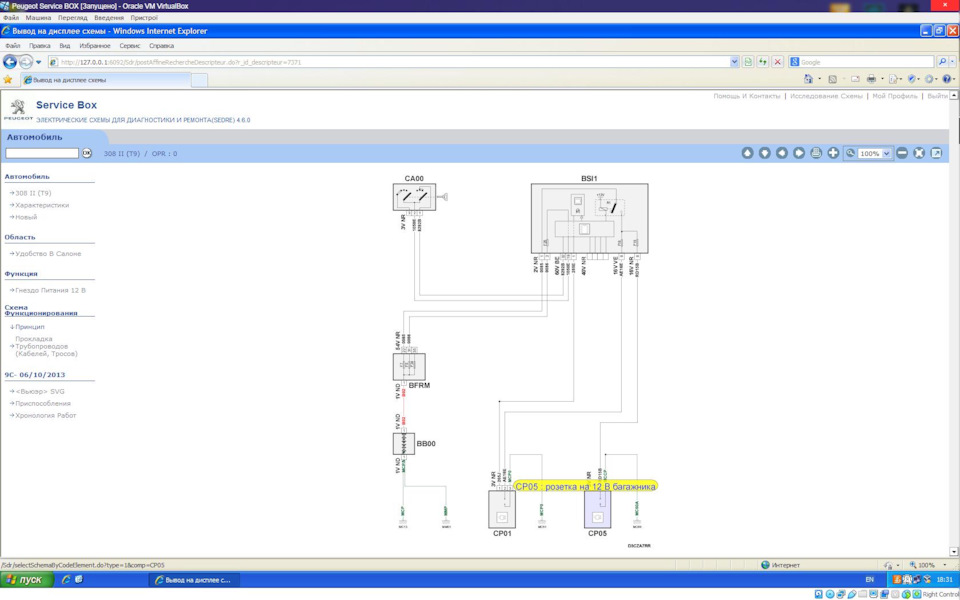Open the IE Help question mark menu
Screen dimensions: 960x600
click(947, 79)
